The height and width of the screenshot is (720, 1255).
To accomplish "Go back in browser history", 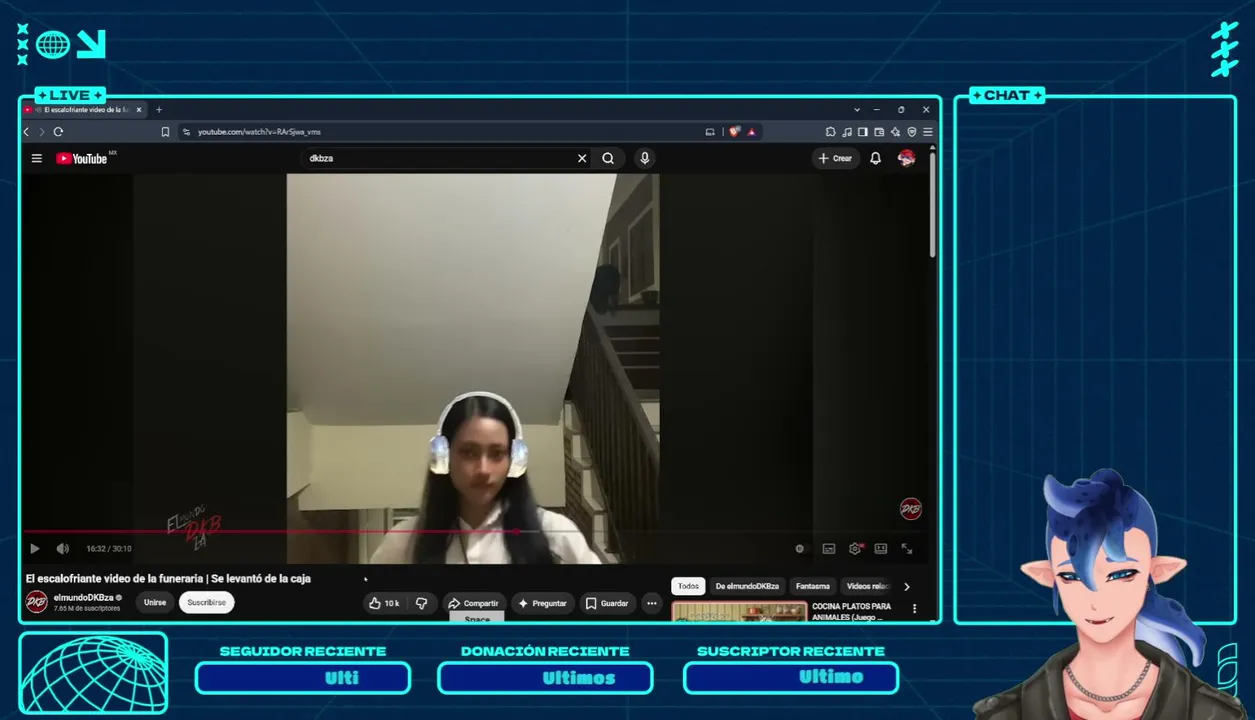I will pos(26,131).
